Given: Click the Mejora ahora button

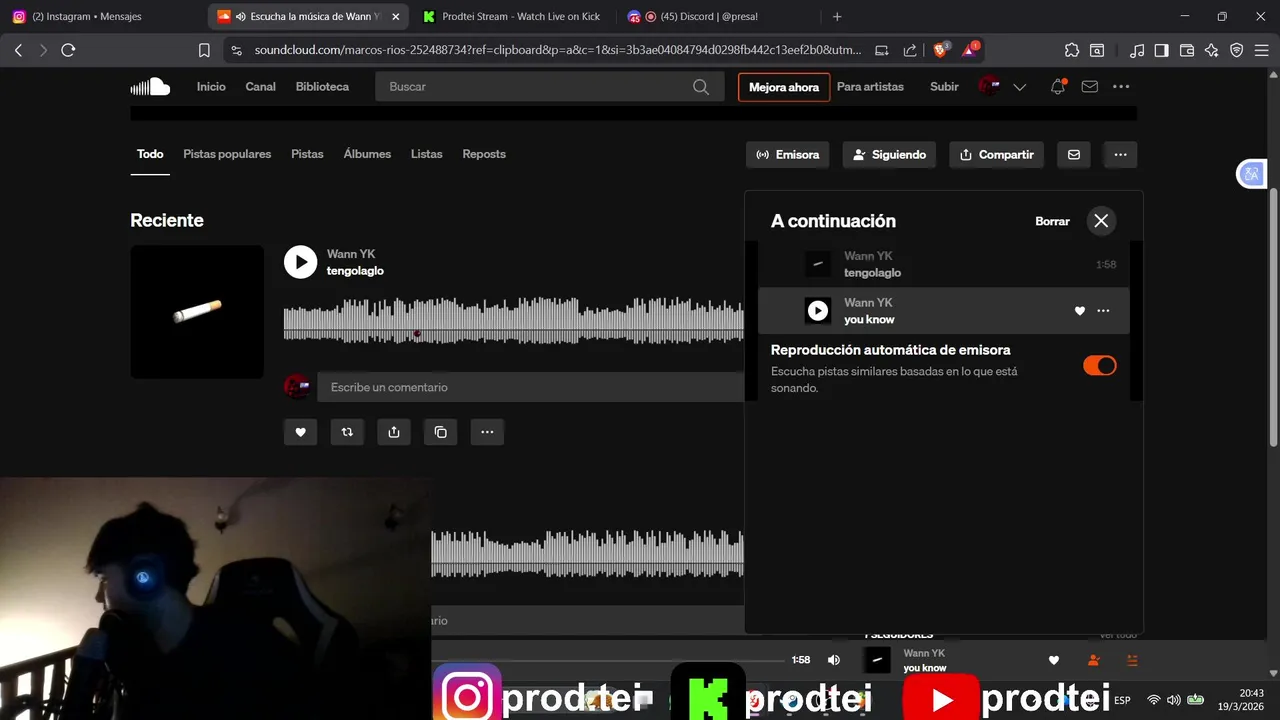Looking at the screenshot, I should tap(784, 87).
